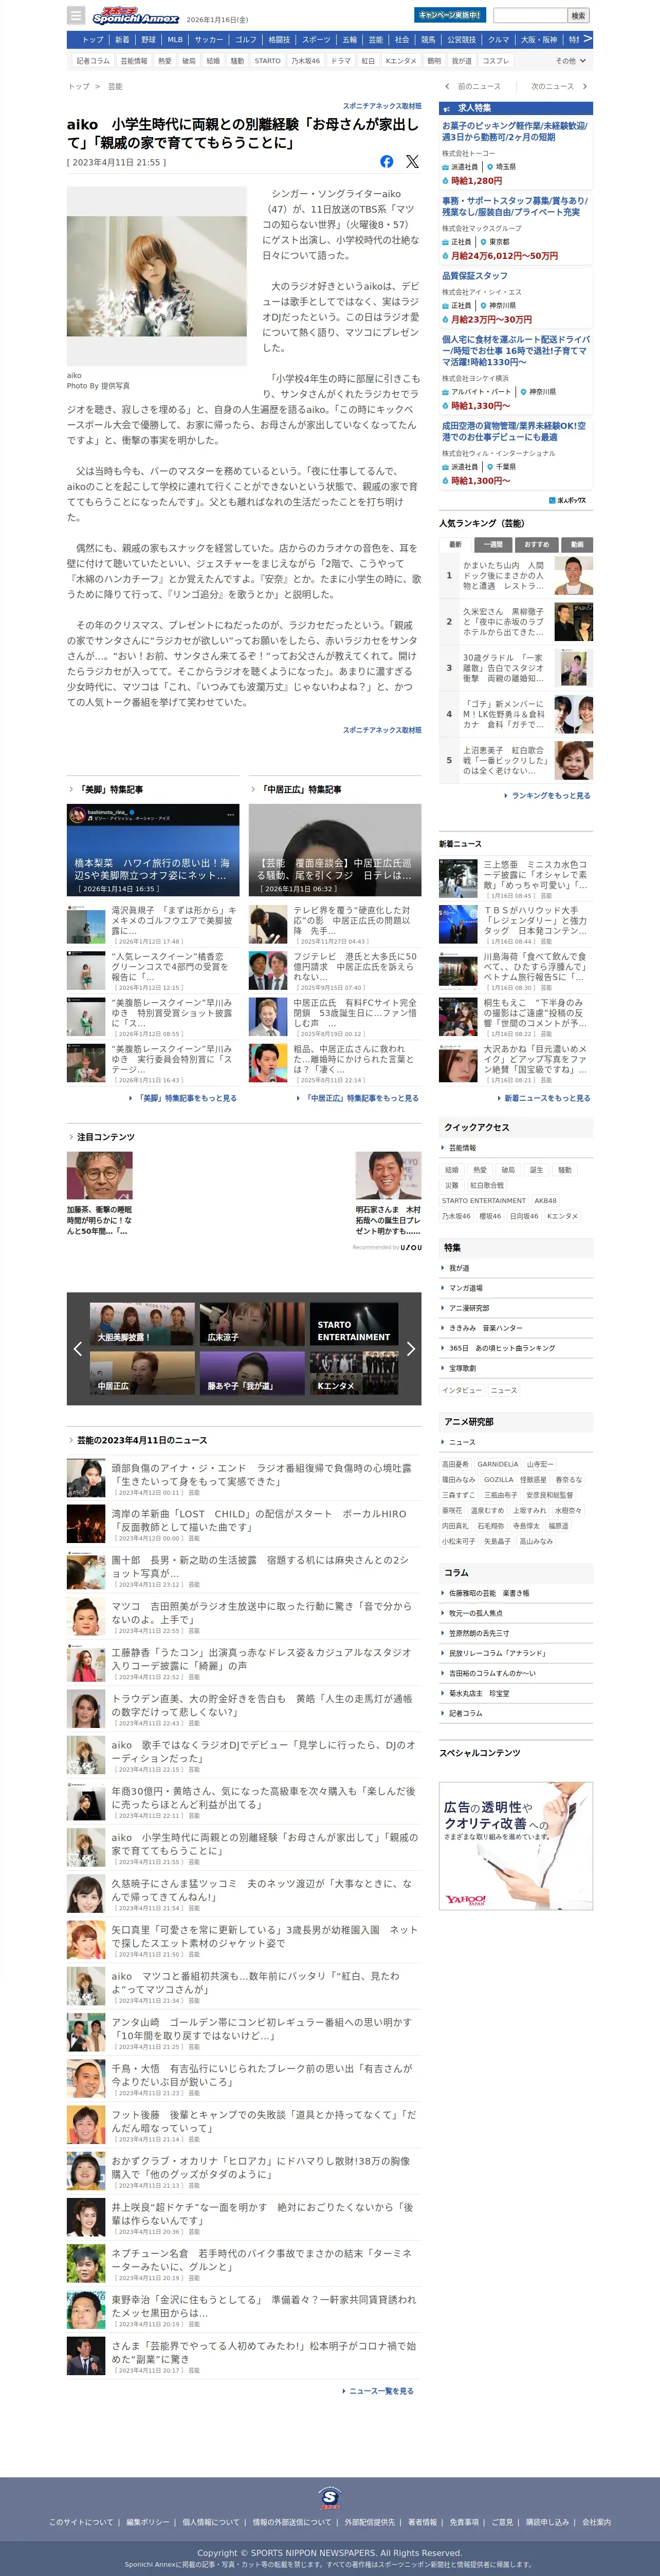
Task: Open the 中居正広氏巡る騒動 featured thumbnail
Action: (x=335, y=850)
